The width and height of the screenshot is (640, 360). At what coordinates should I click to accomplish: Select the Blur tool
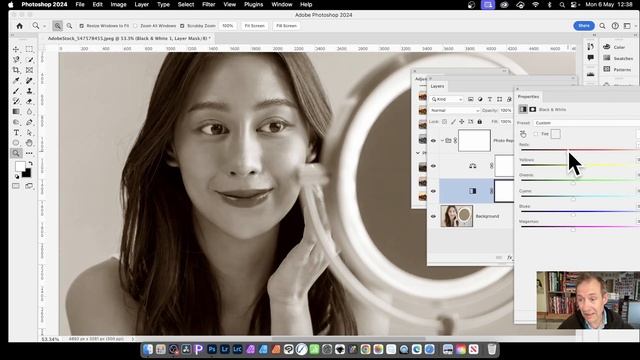[x=29, y=112]
